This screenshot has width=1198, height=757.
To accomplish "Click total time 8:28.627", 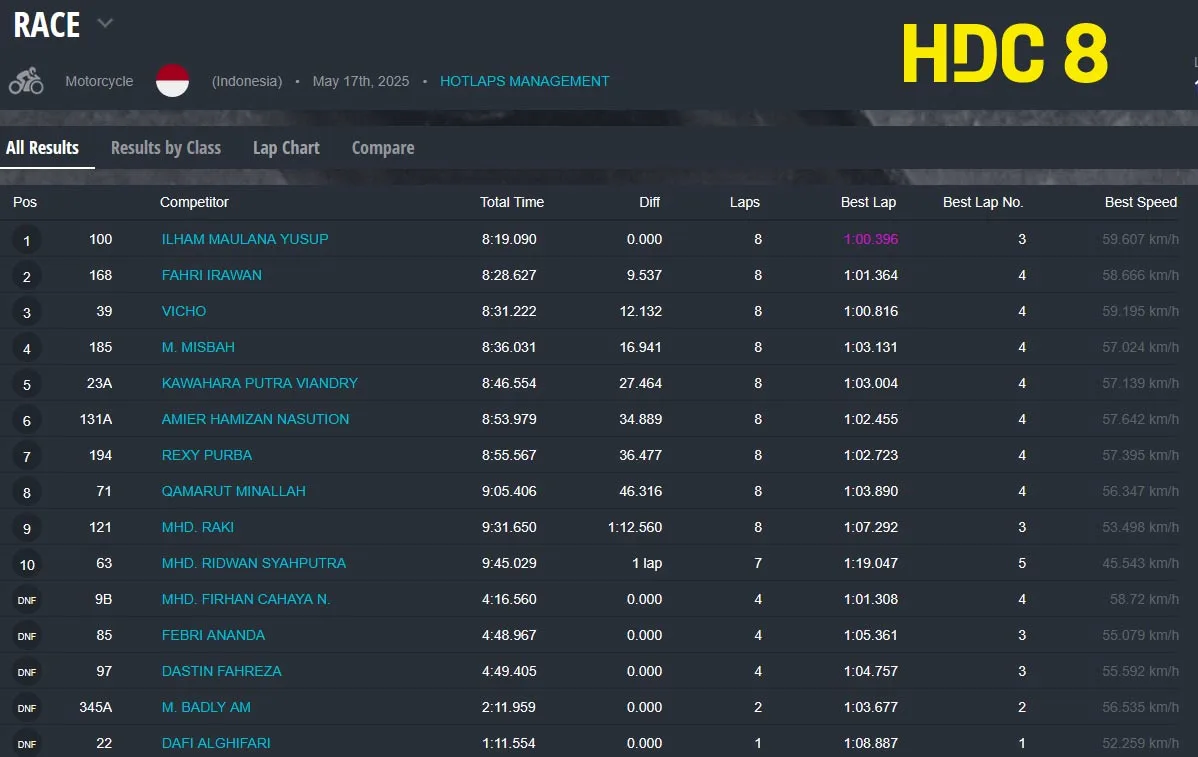I will [x=509, y=275].
